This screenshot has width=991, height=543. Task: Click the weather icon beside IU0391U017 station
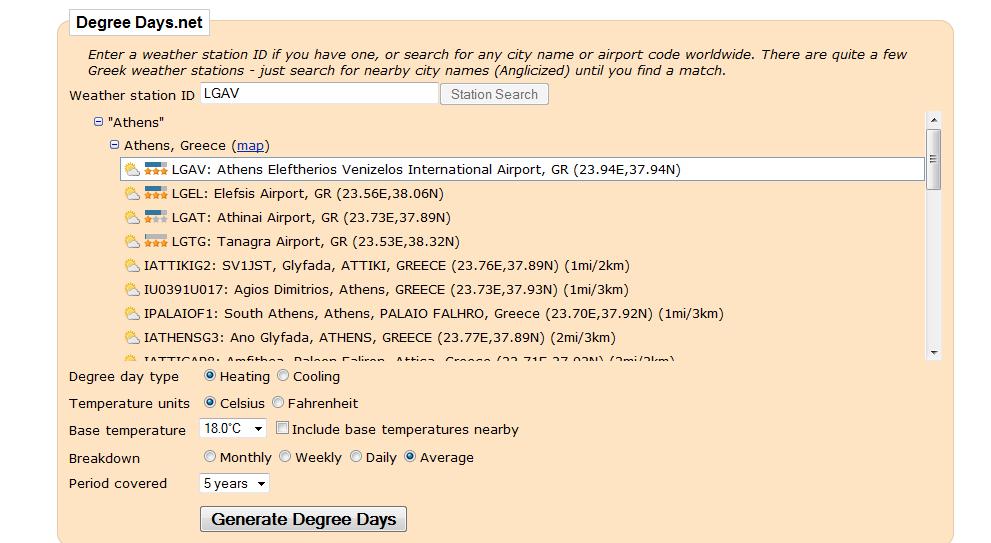pyautogui.click(x=131, y=290)
